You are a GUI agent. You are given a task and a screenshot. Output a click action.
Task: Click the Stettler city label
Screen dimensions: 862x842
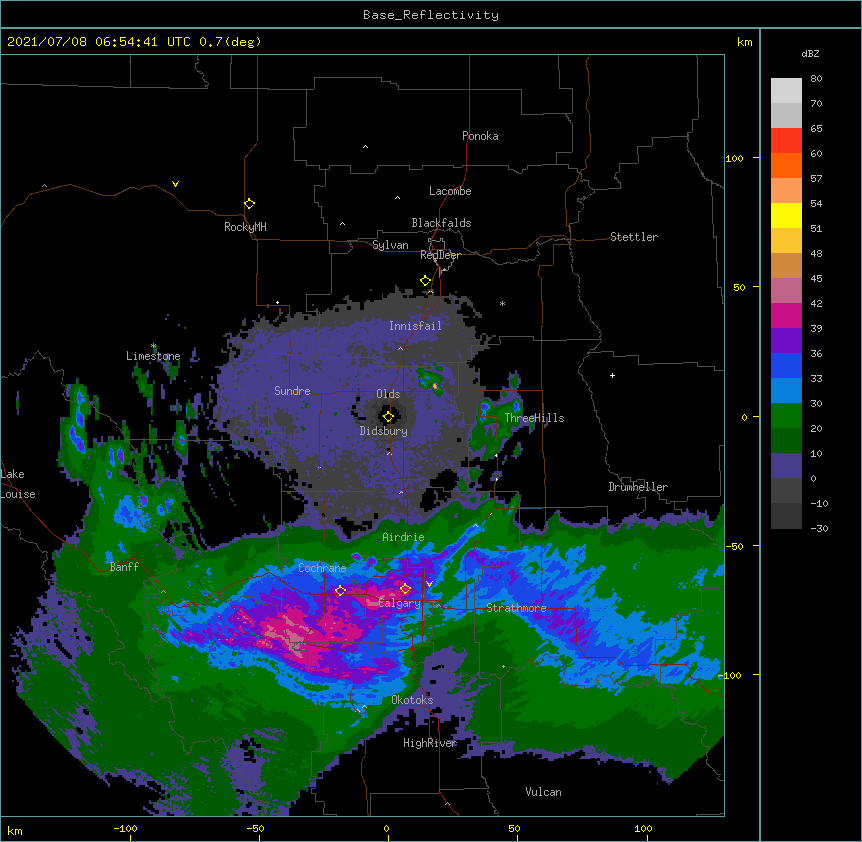(634, 237)
